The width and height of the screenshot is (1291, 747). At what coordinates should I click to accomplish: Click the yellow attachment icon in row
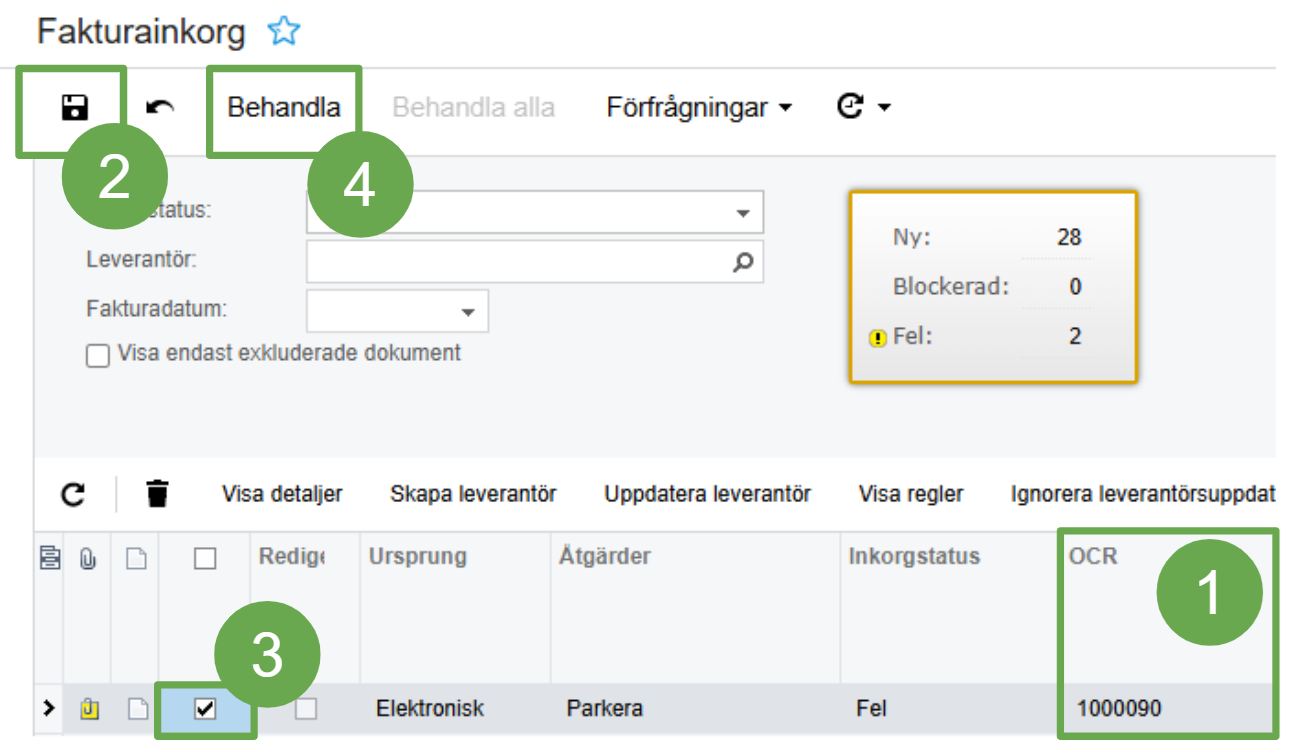(89, 709)
